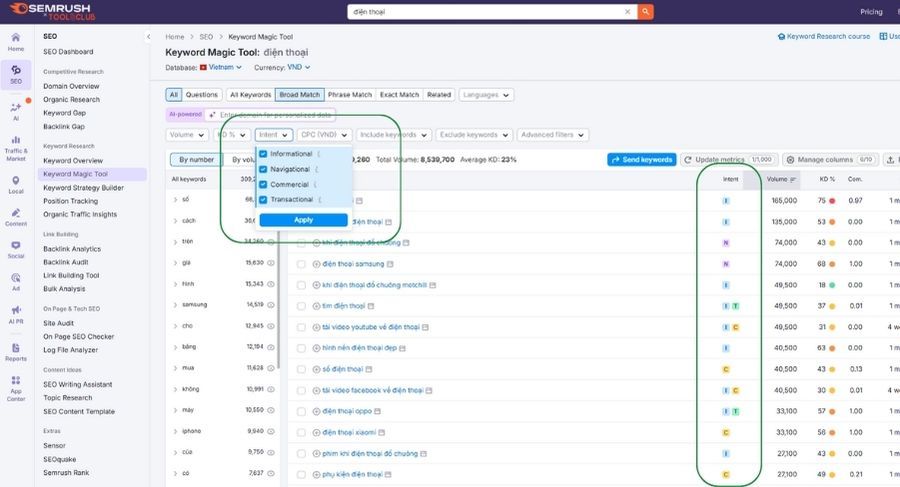Open the App Center sidebar icon
The height and width of the screenshot is (487, 900).
click(15, 388)
